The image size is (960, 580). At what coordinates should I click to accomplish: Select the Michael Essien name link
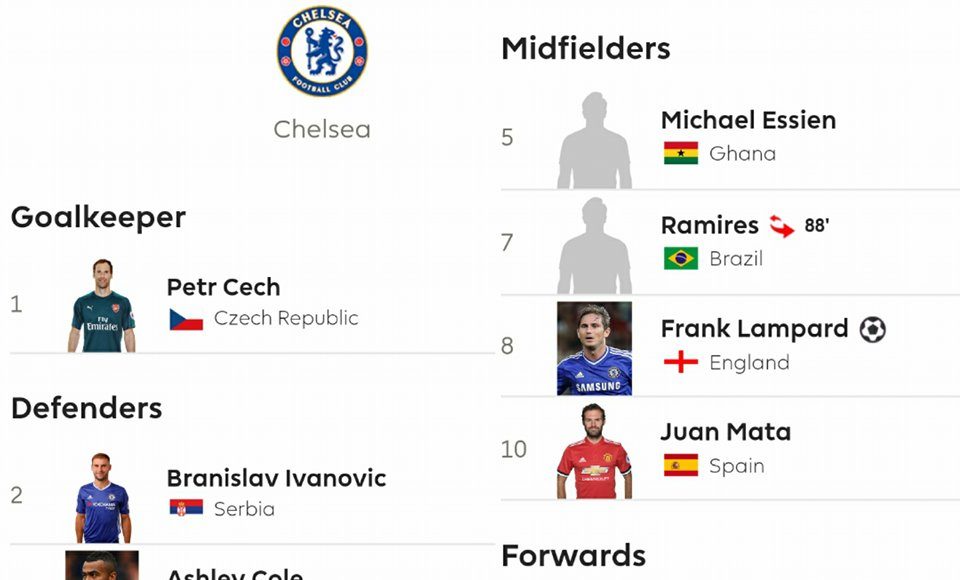click(748, 120)
